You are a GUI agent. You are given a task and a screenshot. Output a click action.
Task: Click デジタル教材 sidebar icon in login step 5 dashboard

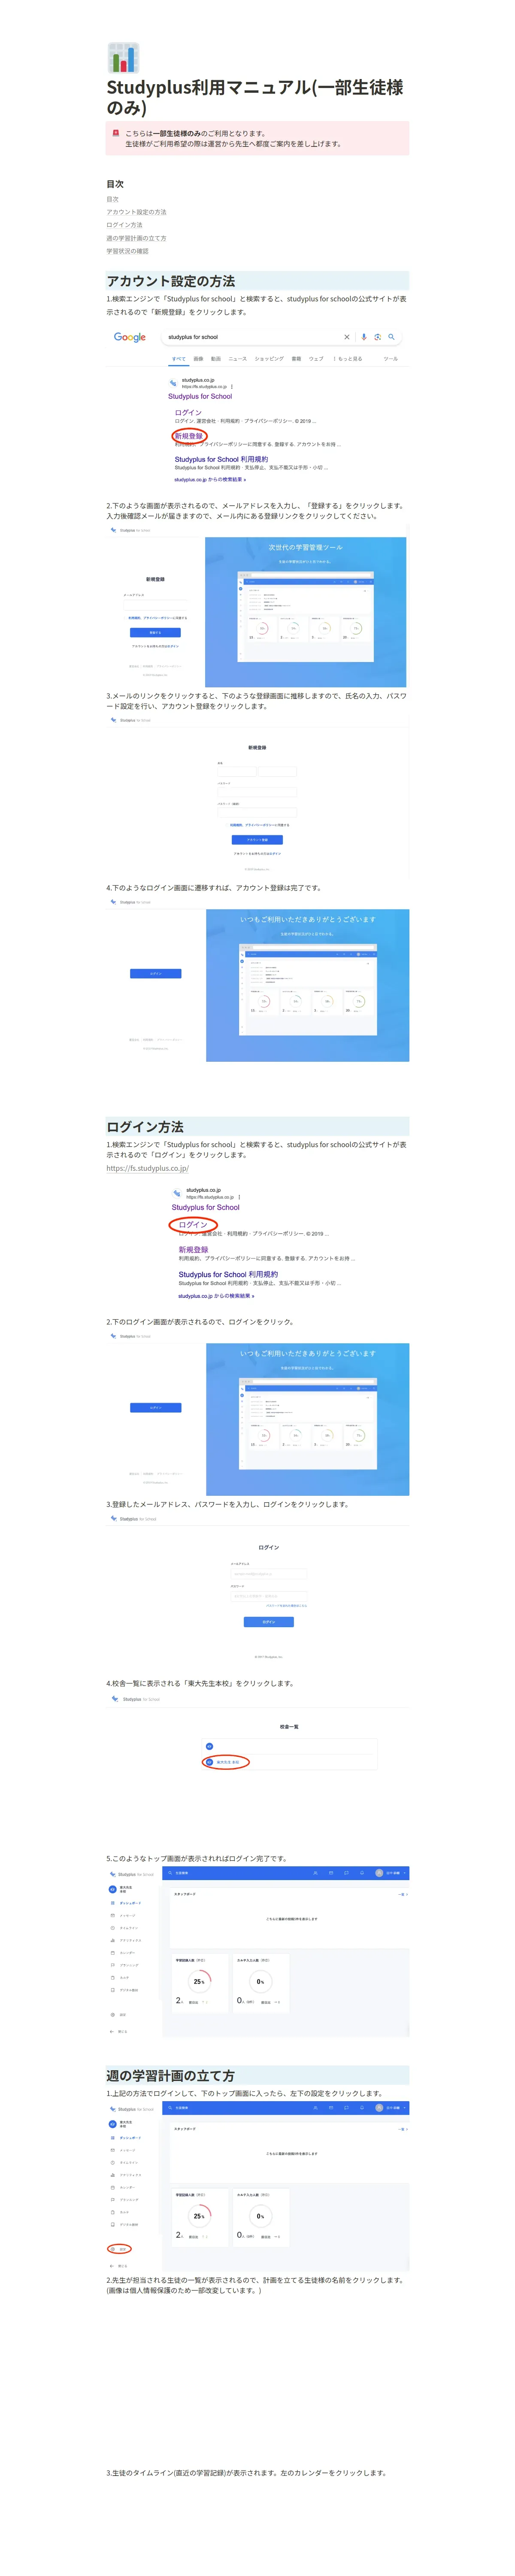113,1990
